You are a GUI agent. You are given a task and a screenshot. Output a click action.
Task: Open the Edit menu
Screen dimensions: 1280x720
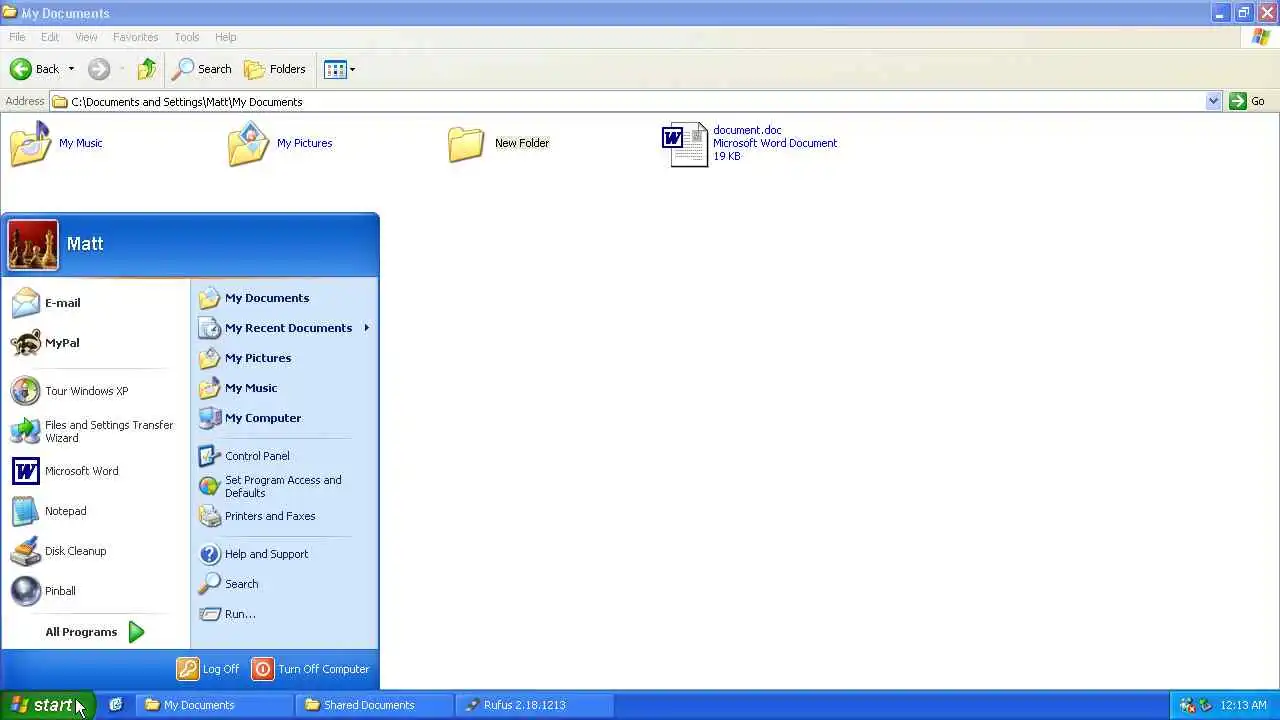(x=50, y=37)
